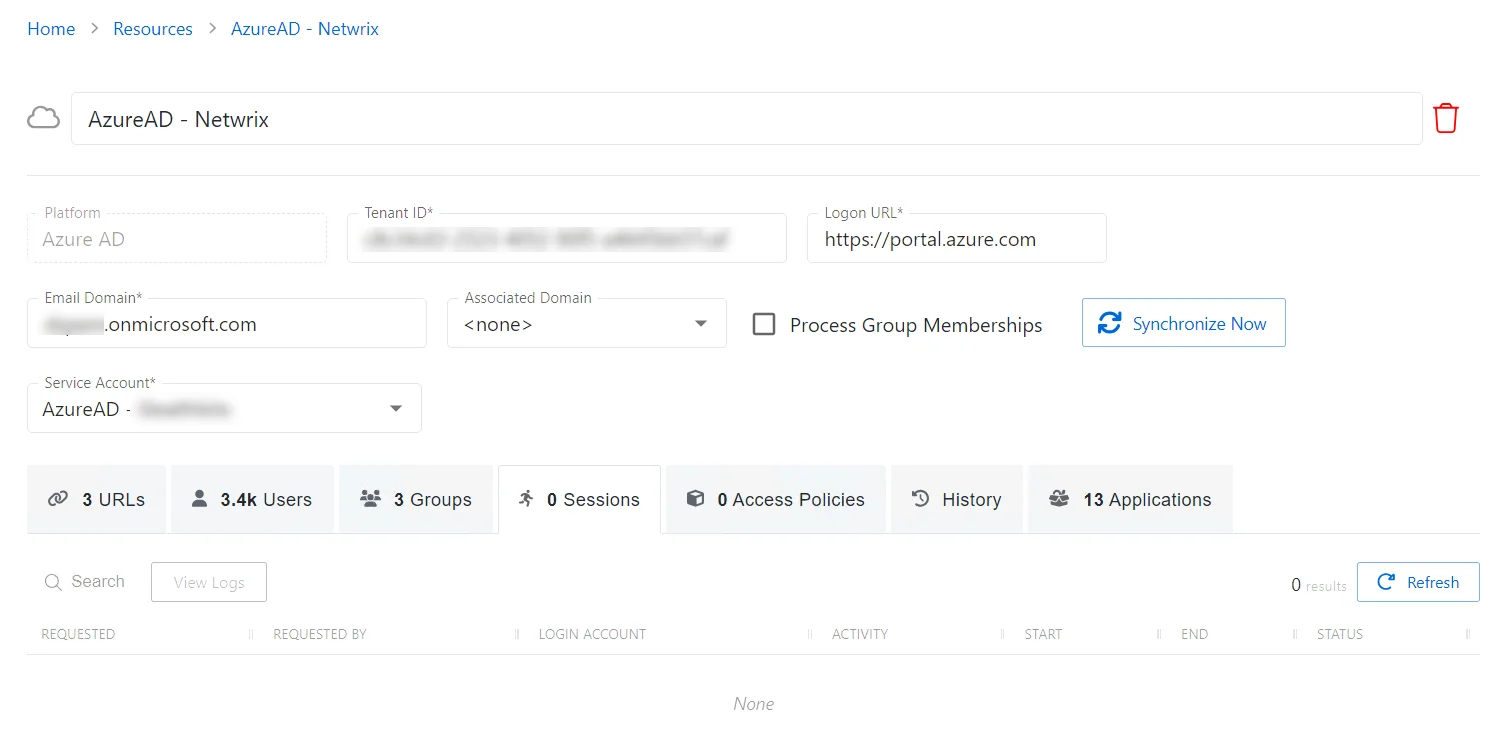Delete resource using red trash icon

coord(1446,118)
